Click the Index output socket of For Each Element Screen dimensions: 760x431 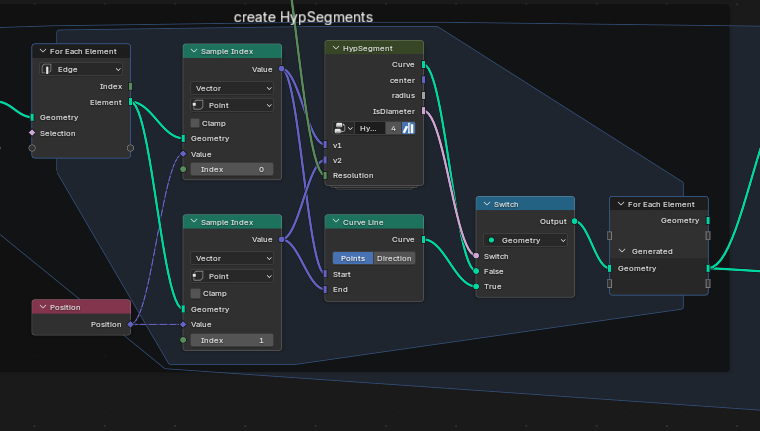pos(130,86)
